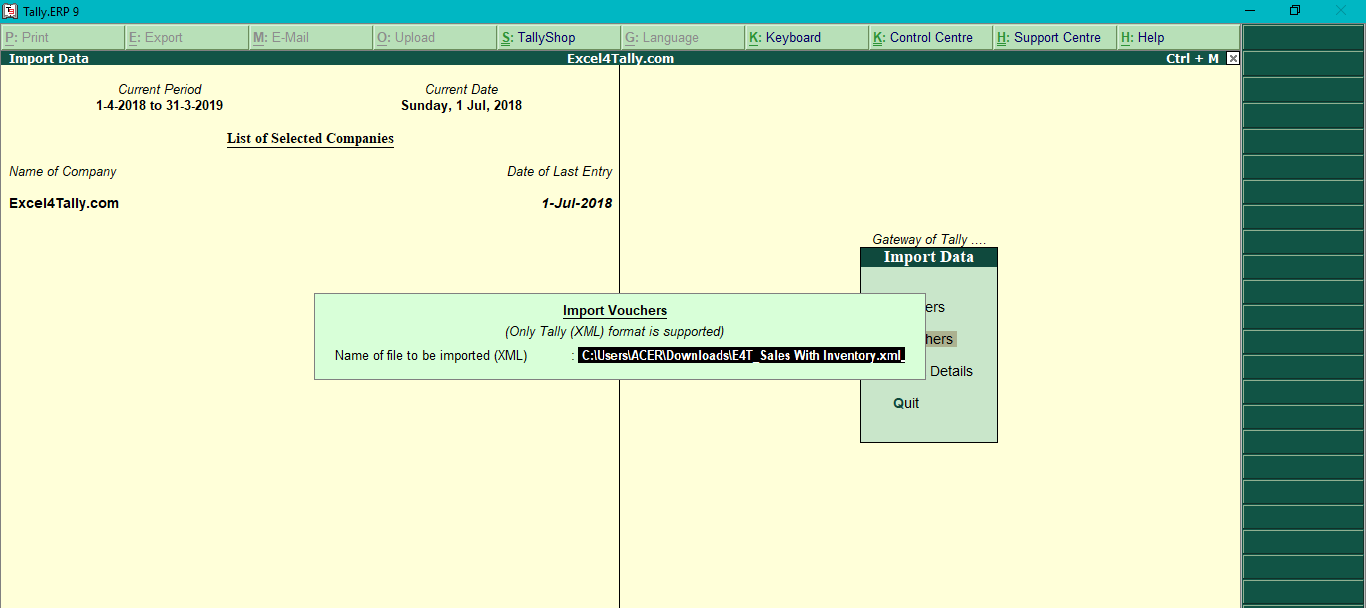Open the Language option
Image resolution: width=1366 pixels, height=608 pixels.
coord(683,38)
